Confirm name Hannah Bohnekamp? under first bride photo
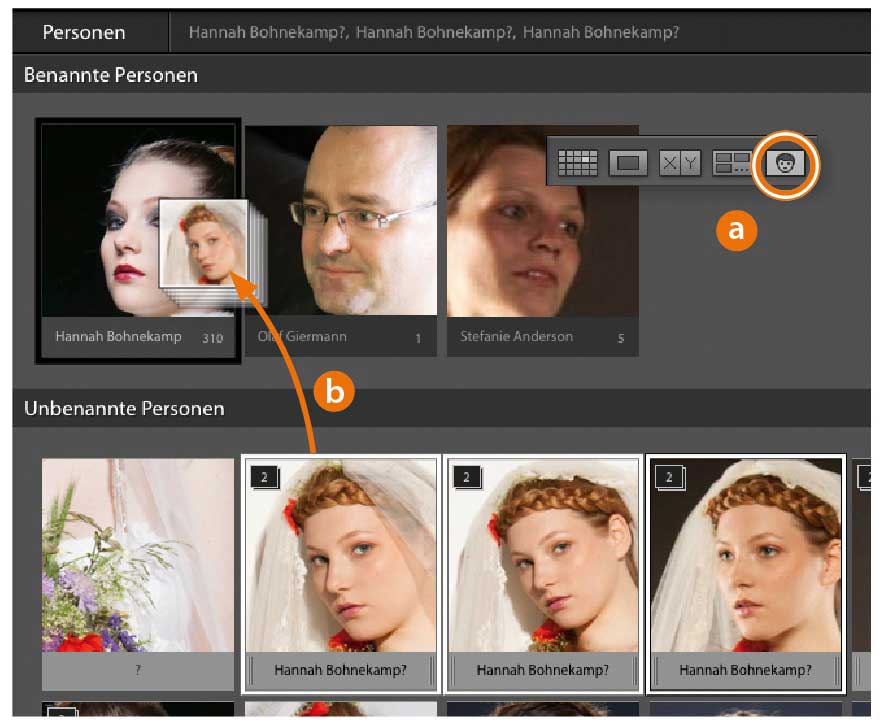883x726 pixels. (340, 670)
